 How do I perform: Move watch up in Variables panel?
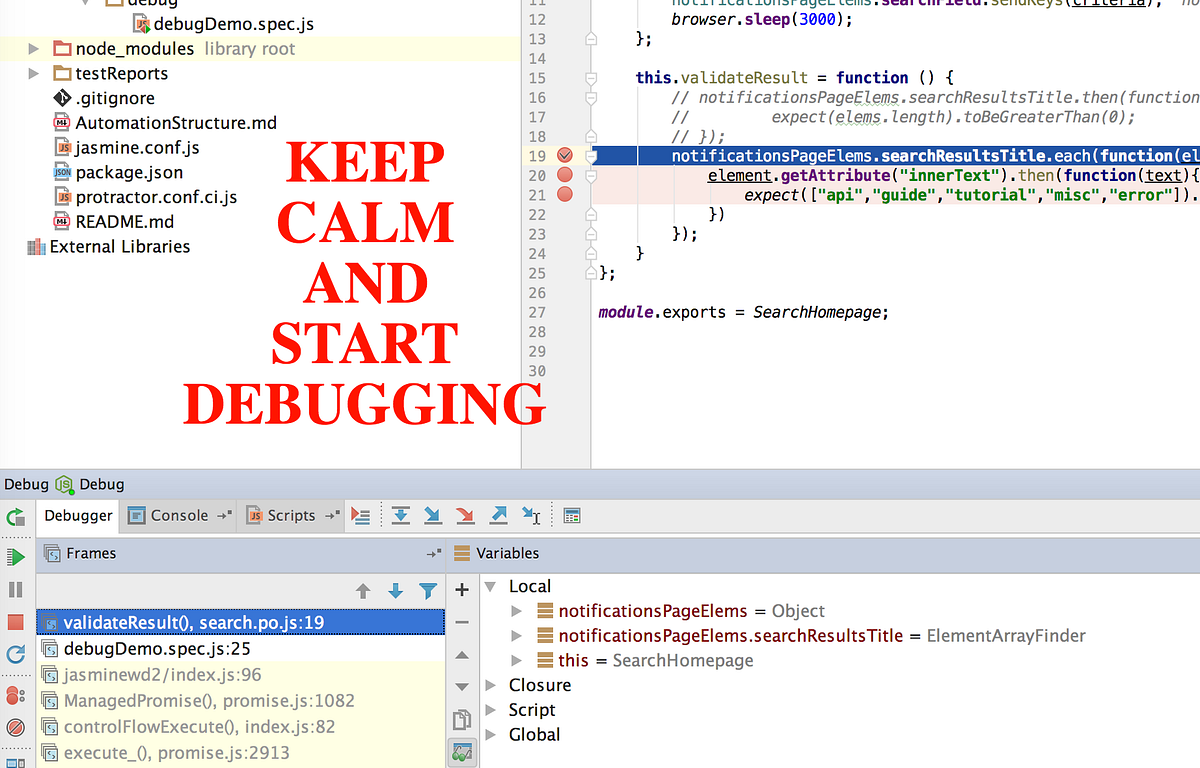click(x=462, y=655)
